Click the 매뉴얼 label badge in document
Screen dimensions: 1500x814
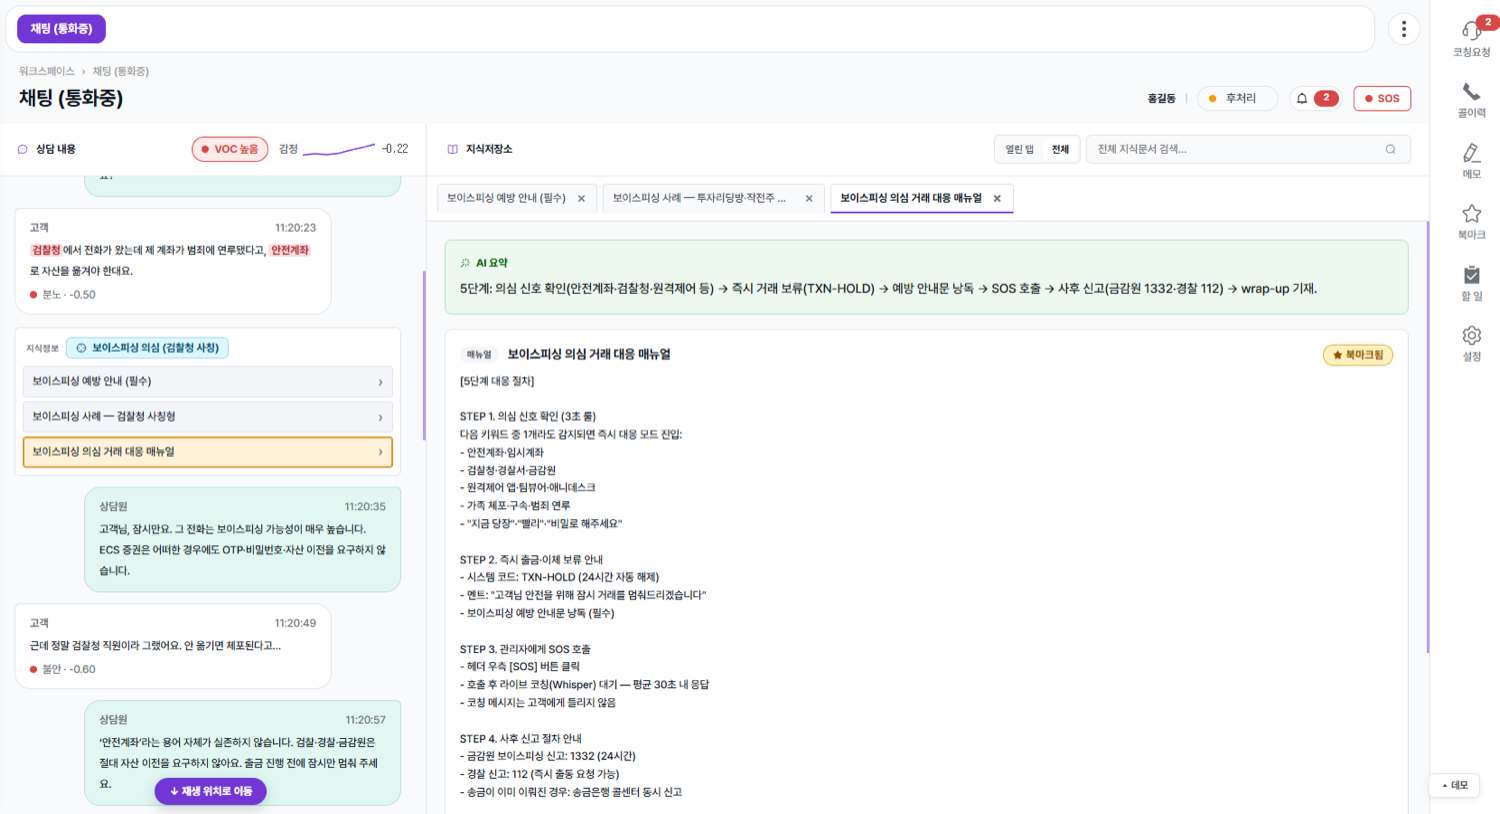(x=479, y=354)
